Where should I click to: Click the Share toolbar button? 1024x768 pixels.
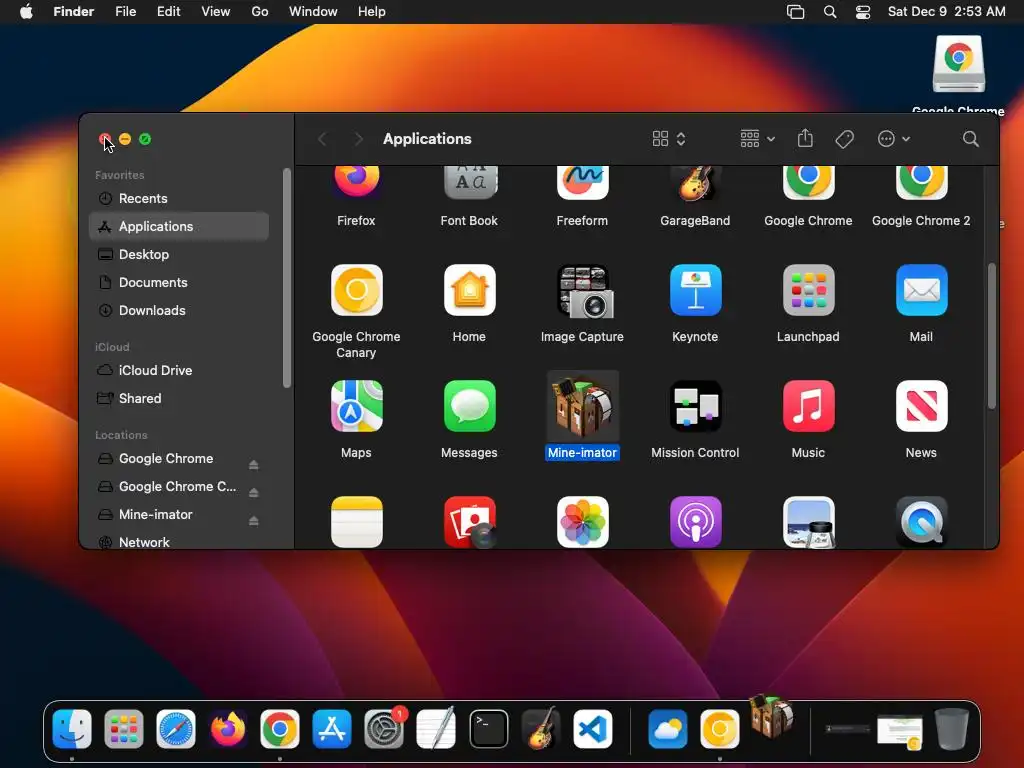805,138
